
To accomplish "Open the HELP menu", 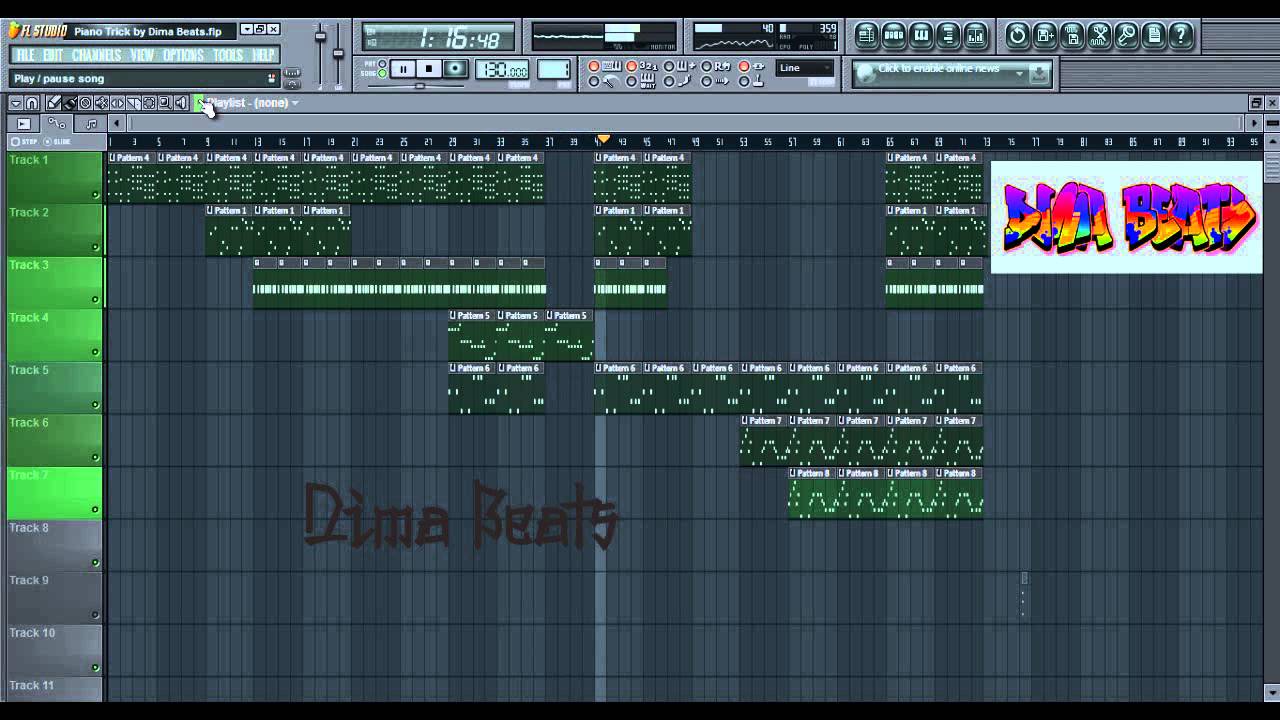I will pyautogui.click(x=264, y=55).
